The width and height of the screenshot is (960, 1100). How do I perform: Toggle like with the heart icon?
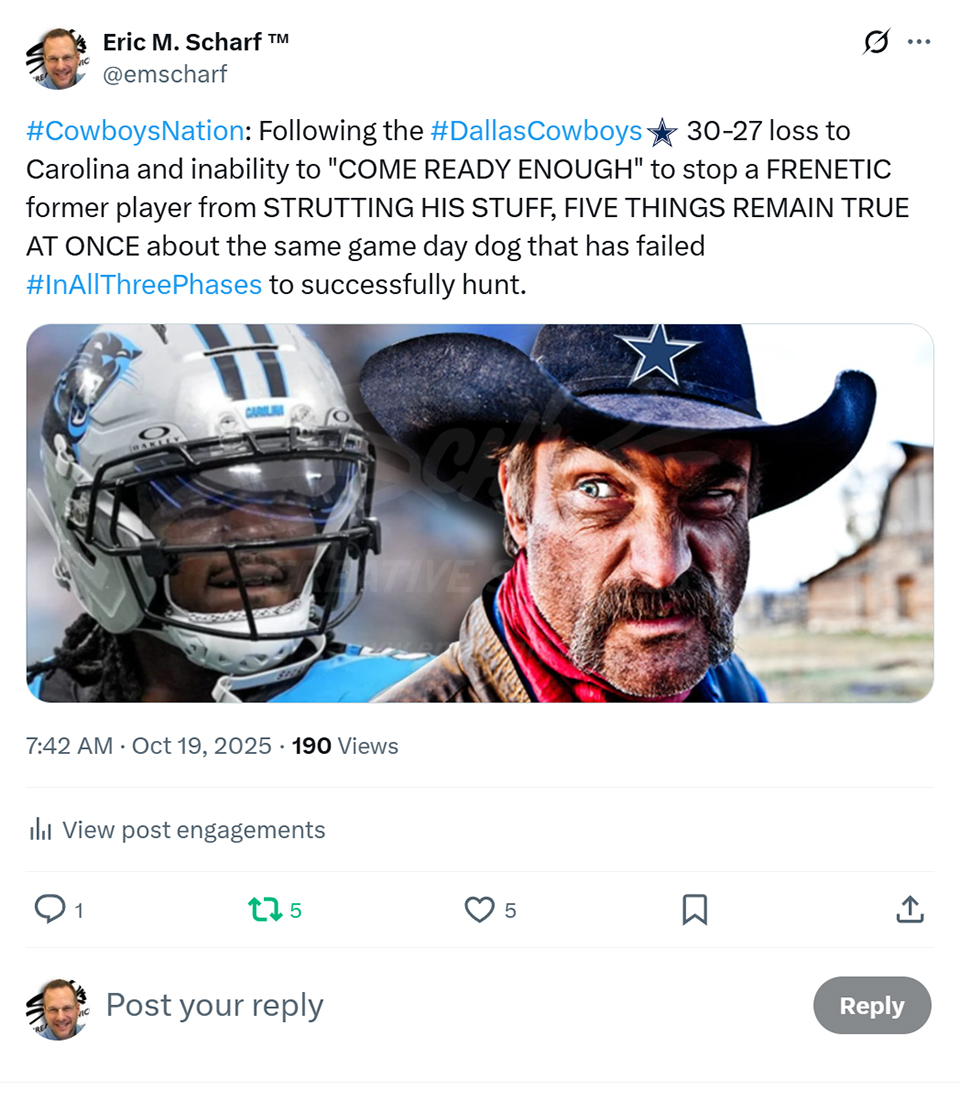tap(480, 909)
